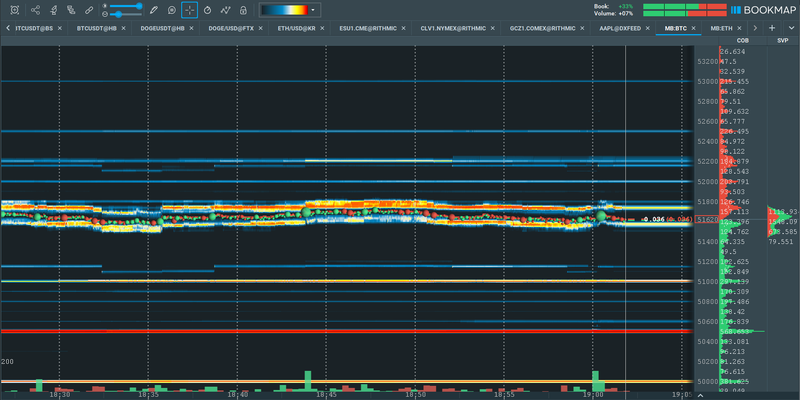Click the 52000 price level label

(x=707, y=182)
